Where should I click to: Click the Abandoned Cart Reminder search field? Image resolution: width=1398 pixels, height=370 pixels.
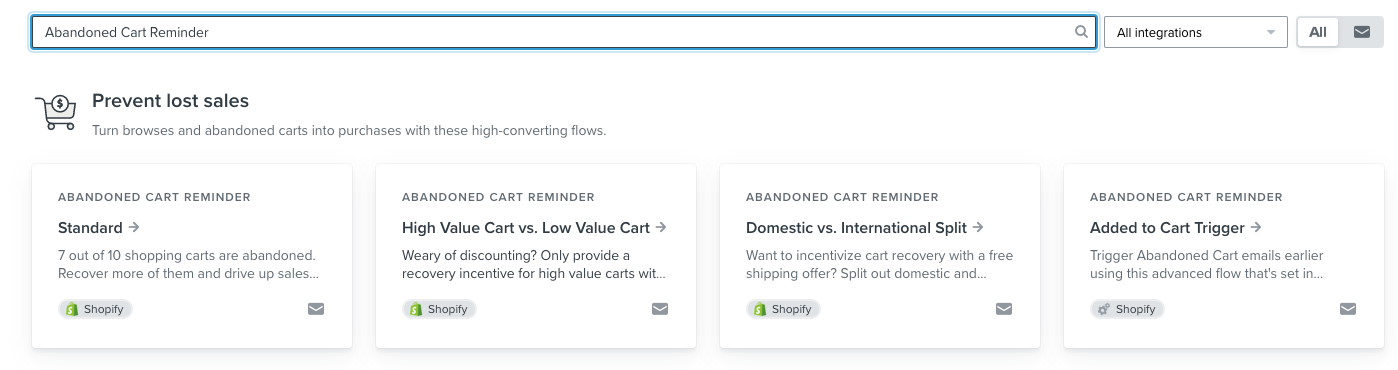pos(564,32)
